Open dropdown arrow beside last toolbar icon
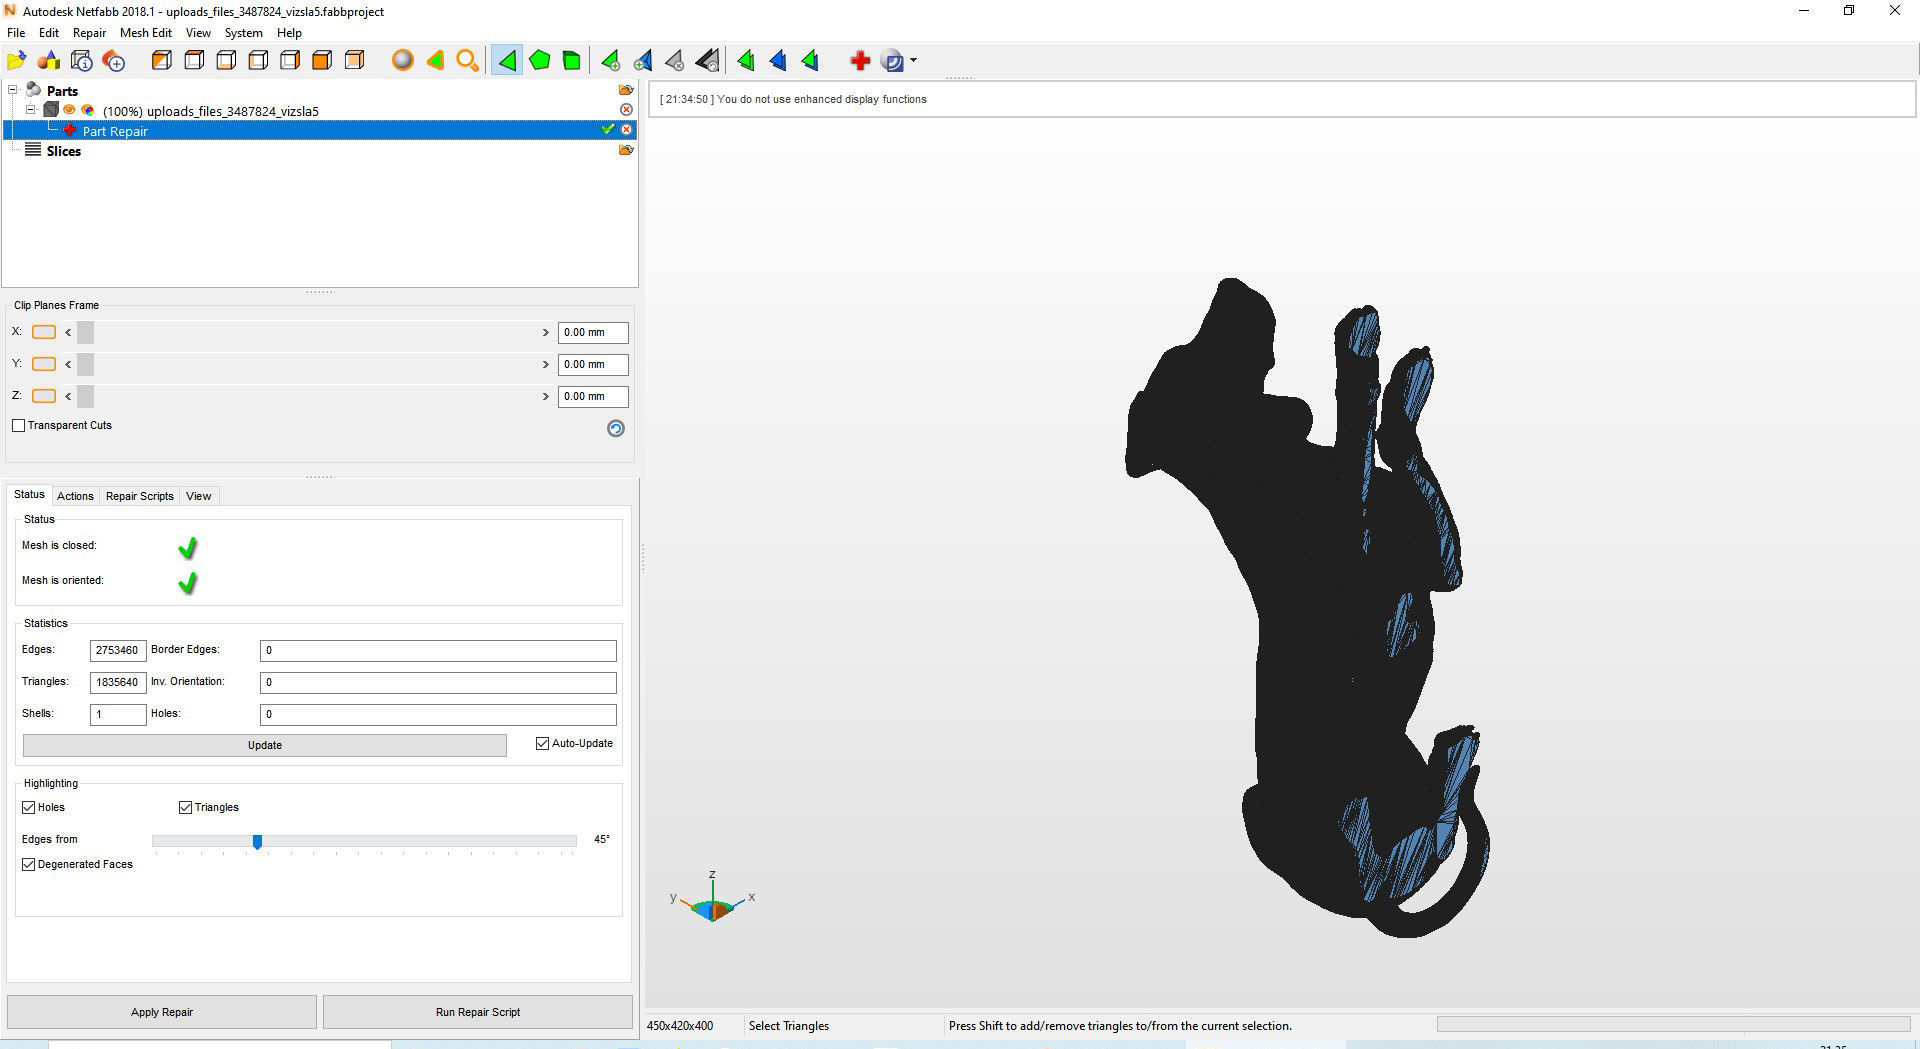The width and height of the screenshot is (1920, 1049). tap(913, 61)
